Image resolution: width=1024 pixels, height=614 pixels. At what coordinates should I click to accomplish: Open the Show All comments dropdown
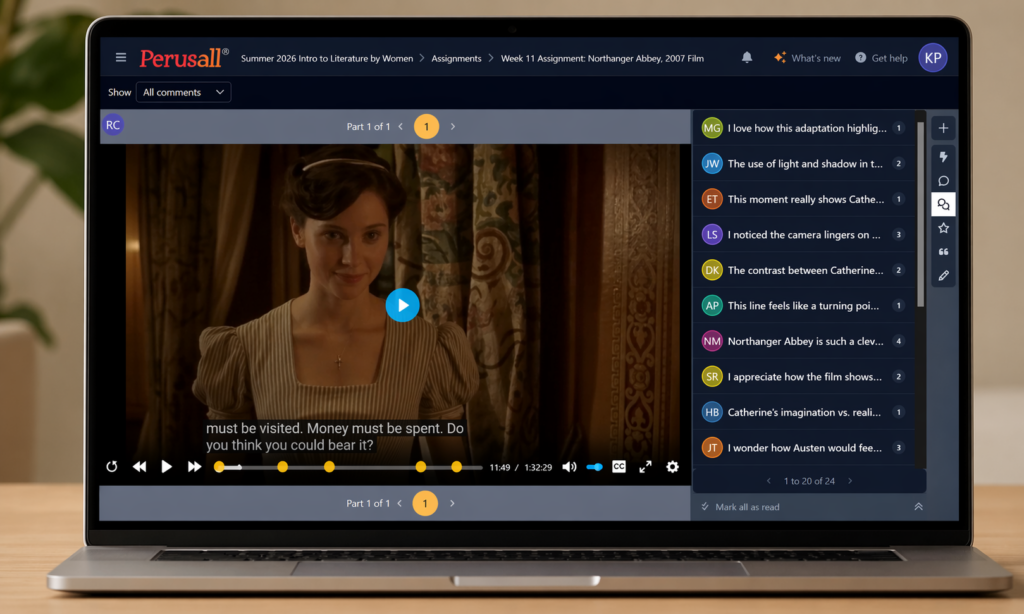[x=183, y=91]
